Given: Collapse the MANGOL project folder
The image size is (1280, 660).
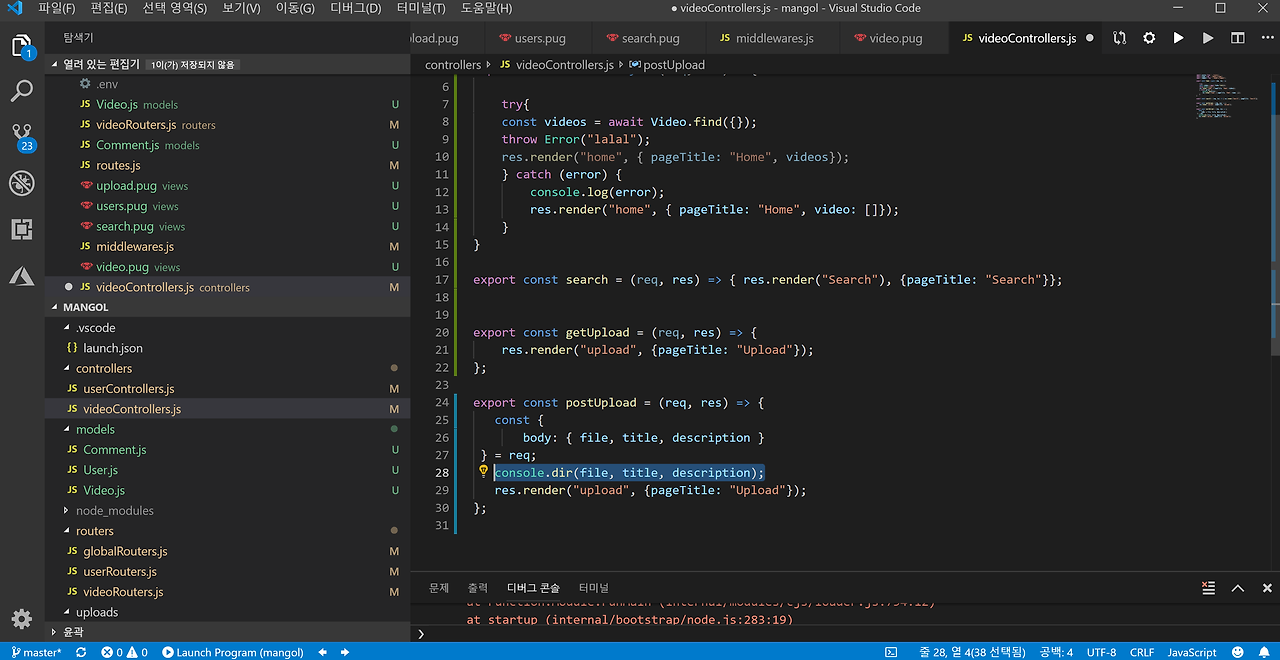Looking at the screenshot, I should click(56, 307).
